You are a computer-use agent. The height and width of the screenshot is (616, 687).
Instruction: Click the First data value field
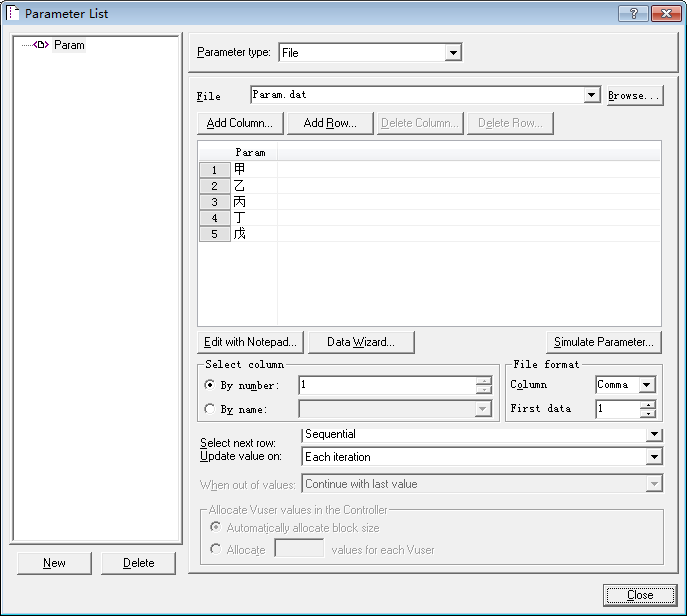617,409
